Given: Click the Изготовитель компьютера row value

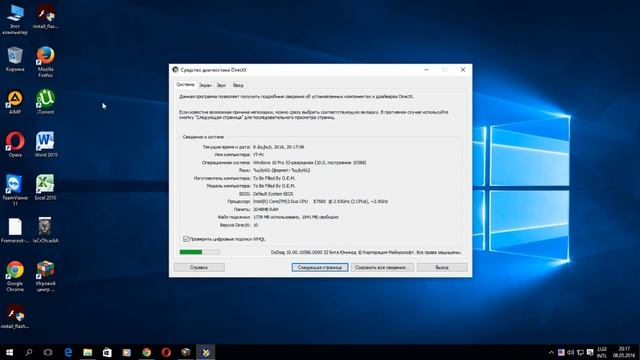Looking at the screenshot, I should coord(274,178).
